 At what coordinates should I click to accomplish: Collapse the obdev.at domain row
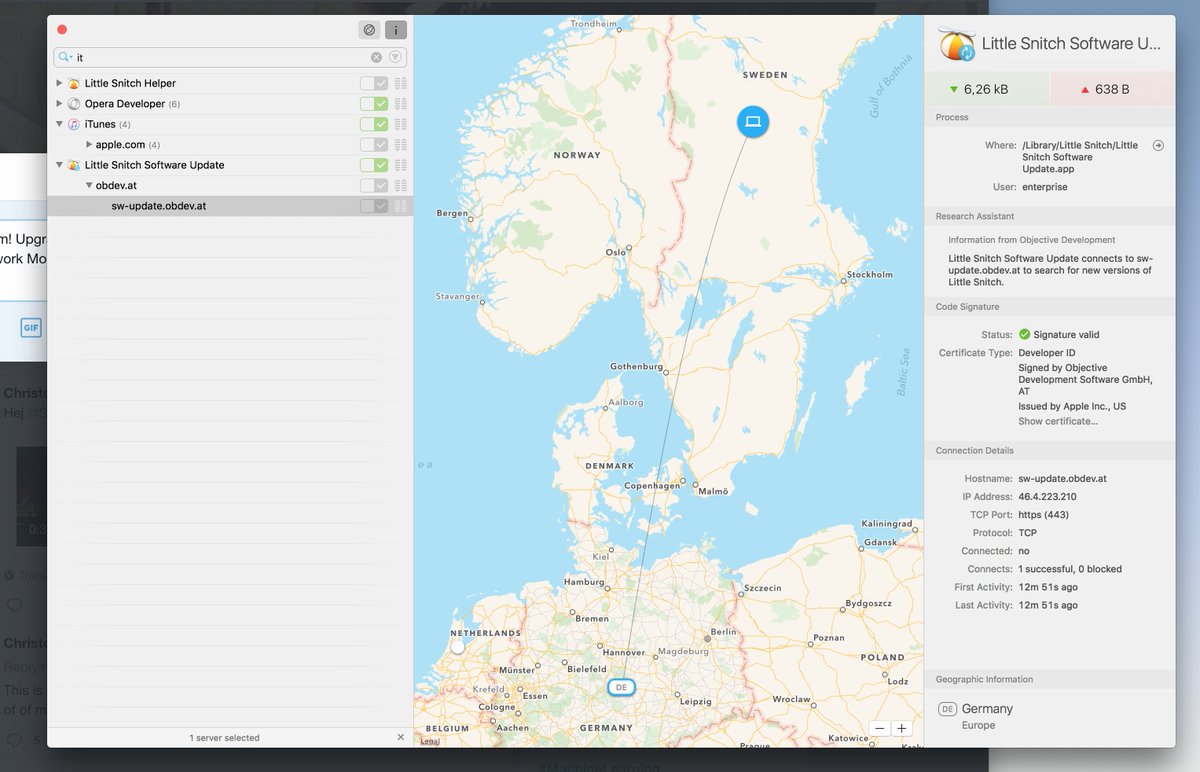click(x=89, y=185)
